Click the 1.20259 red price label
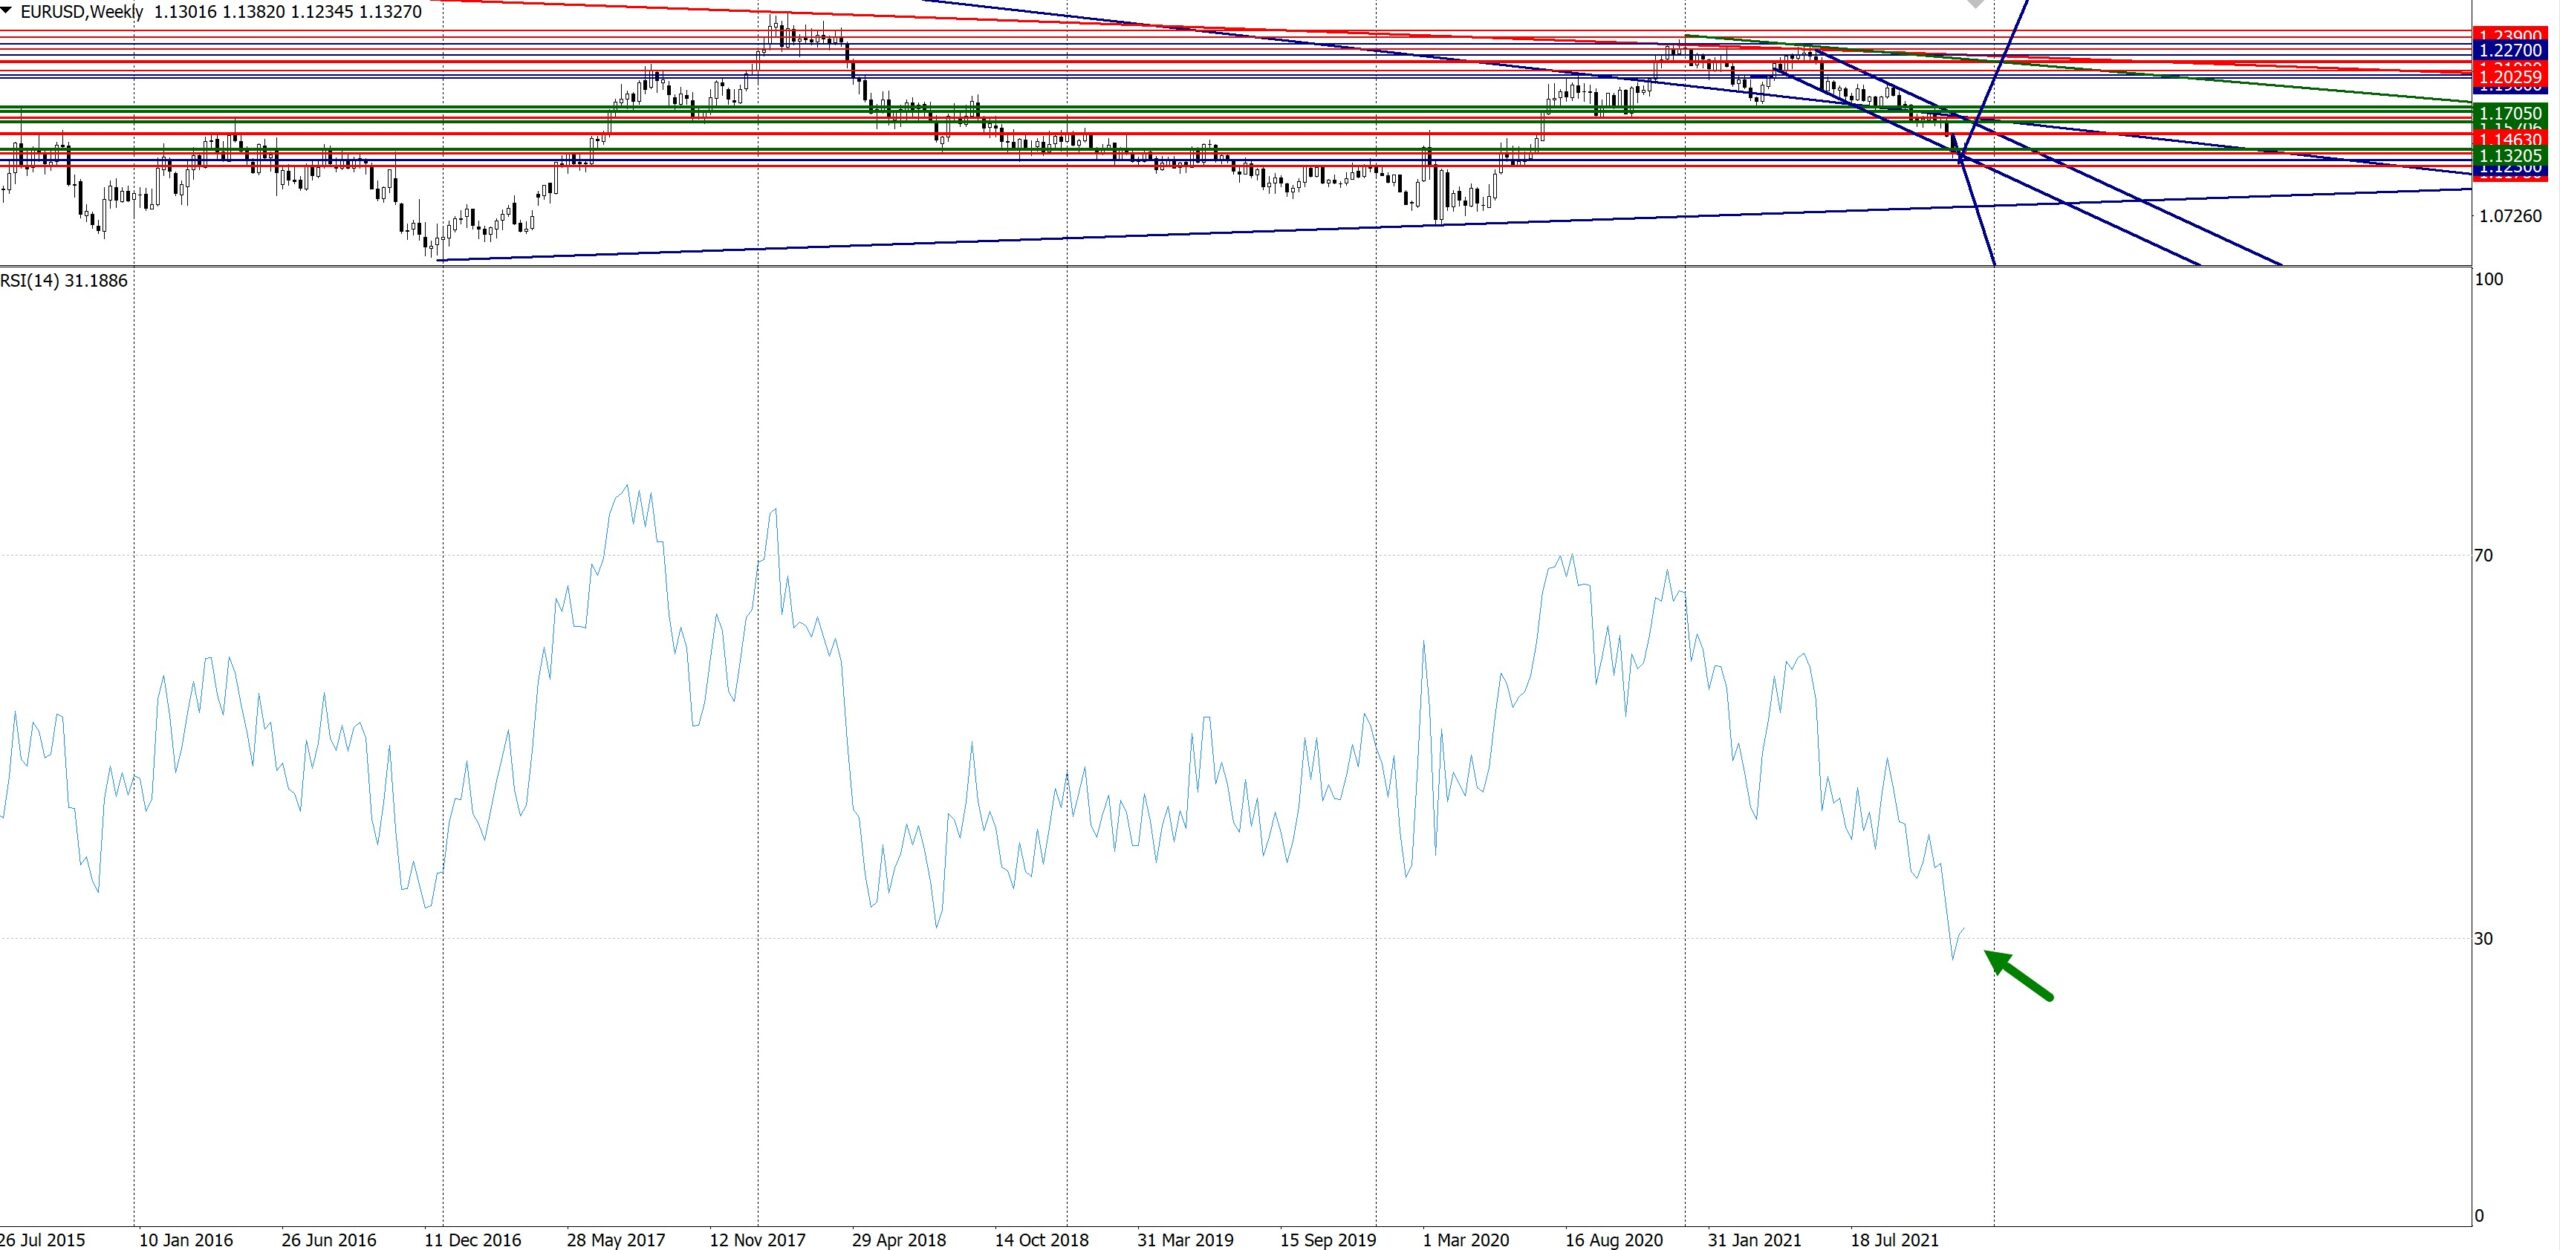The image size is (2560, 1250). (2510, 77)
